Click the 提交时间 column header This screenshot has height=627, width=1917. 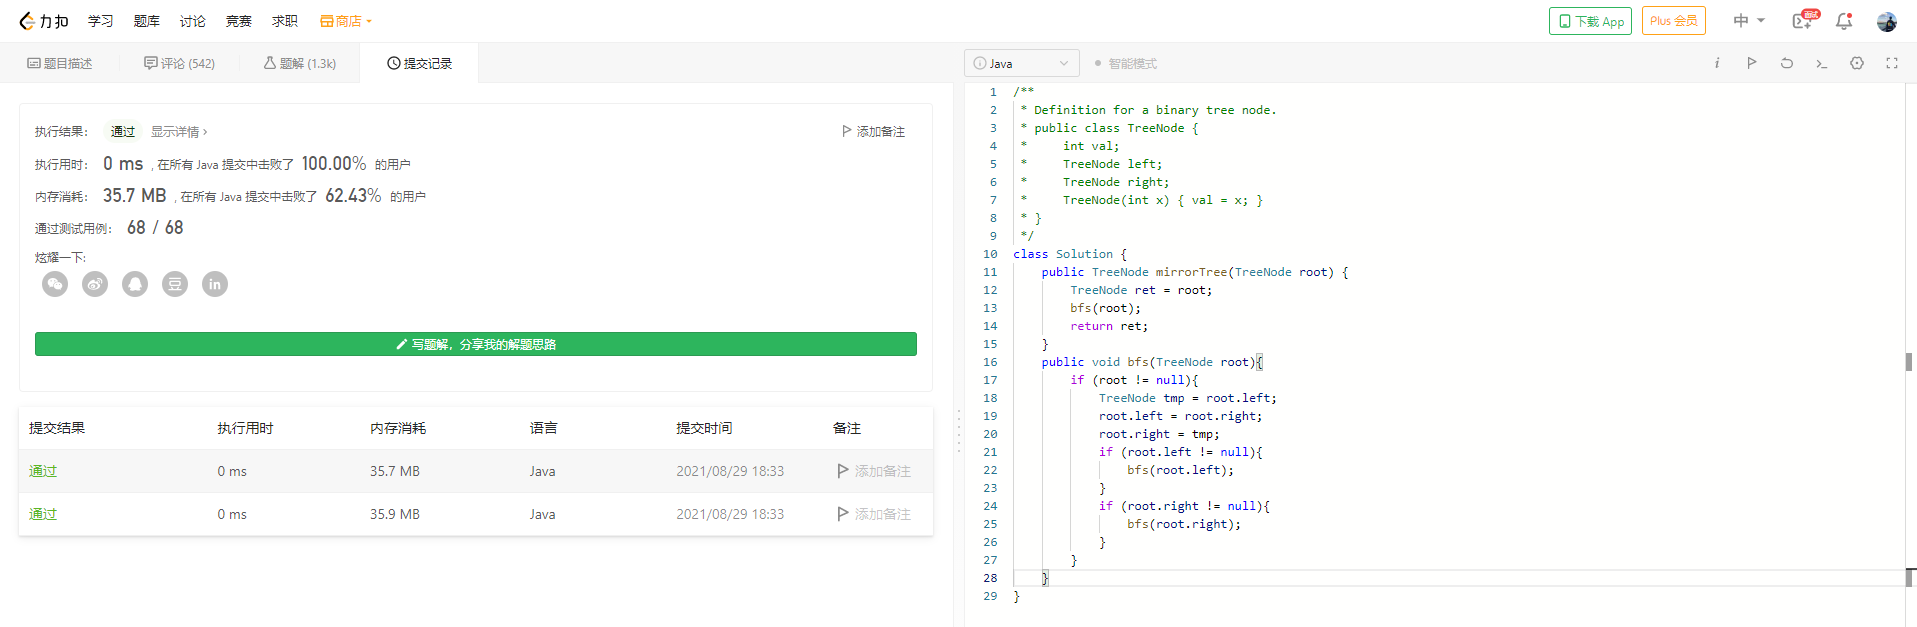(704, 428)
